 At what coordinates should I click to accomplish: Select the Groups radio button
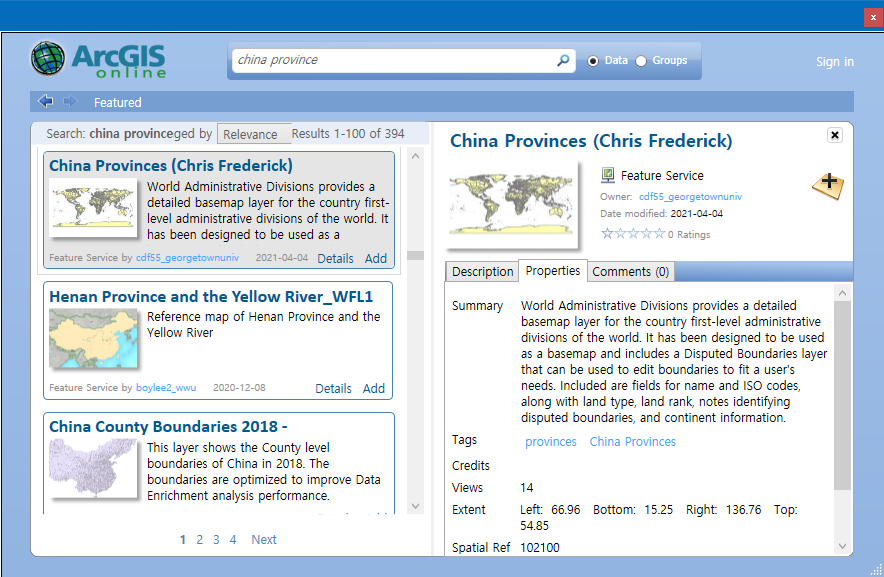click(641, 61)
